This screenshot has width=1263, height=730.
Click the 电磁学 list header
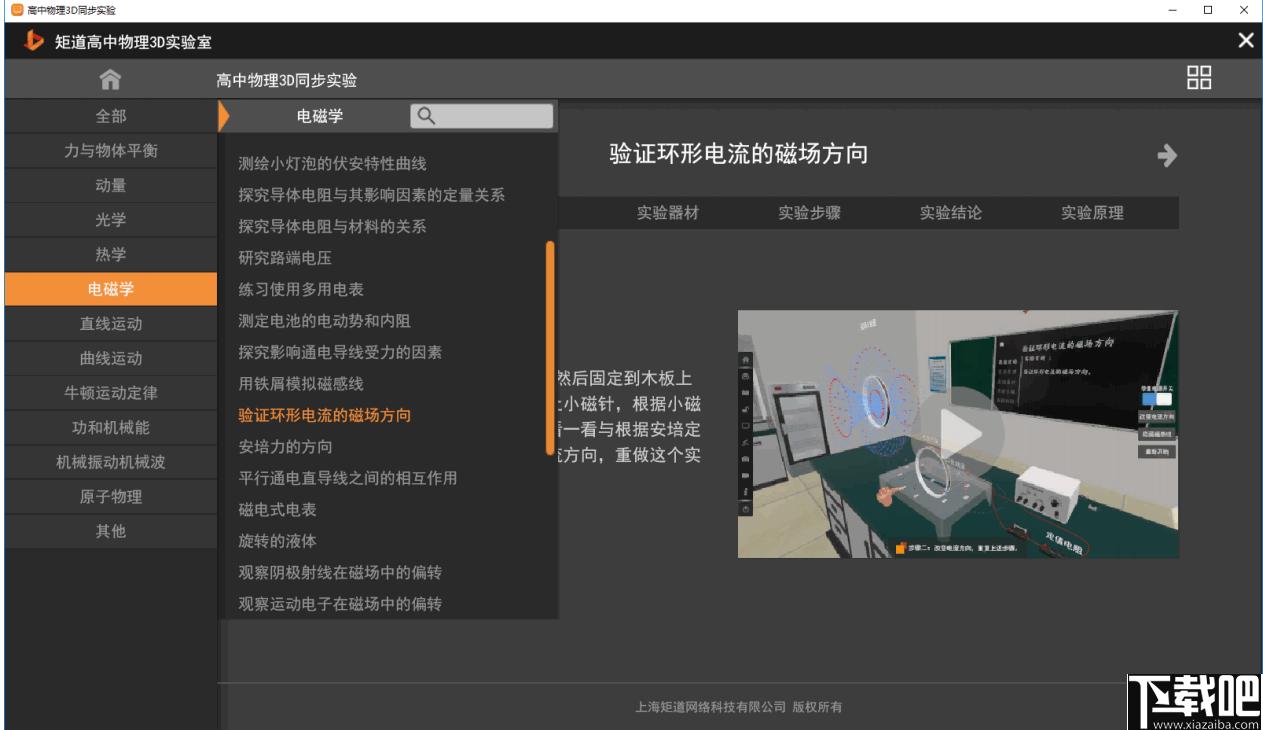point(320,116)
